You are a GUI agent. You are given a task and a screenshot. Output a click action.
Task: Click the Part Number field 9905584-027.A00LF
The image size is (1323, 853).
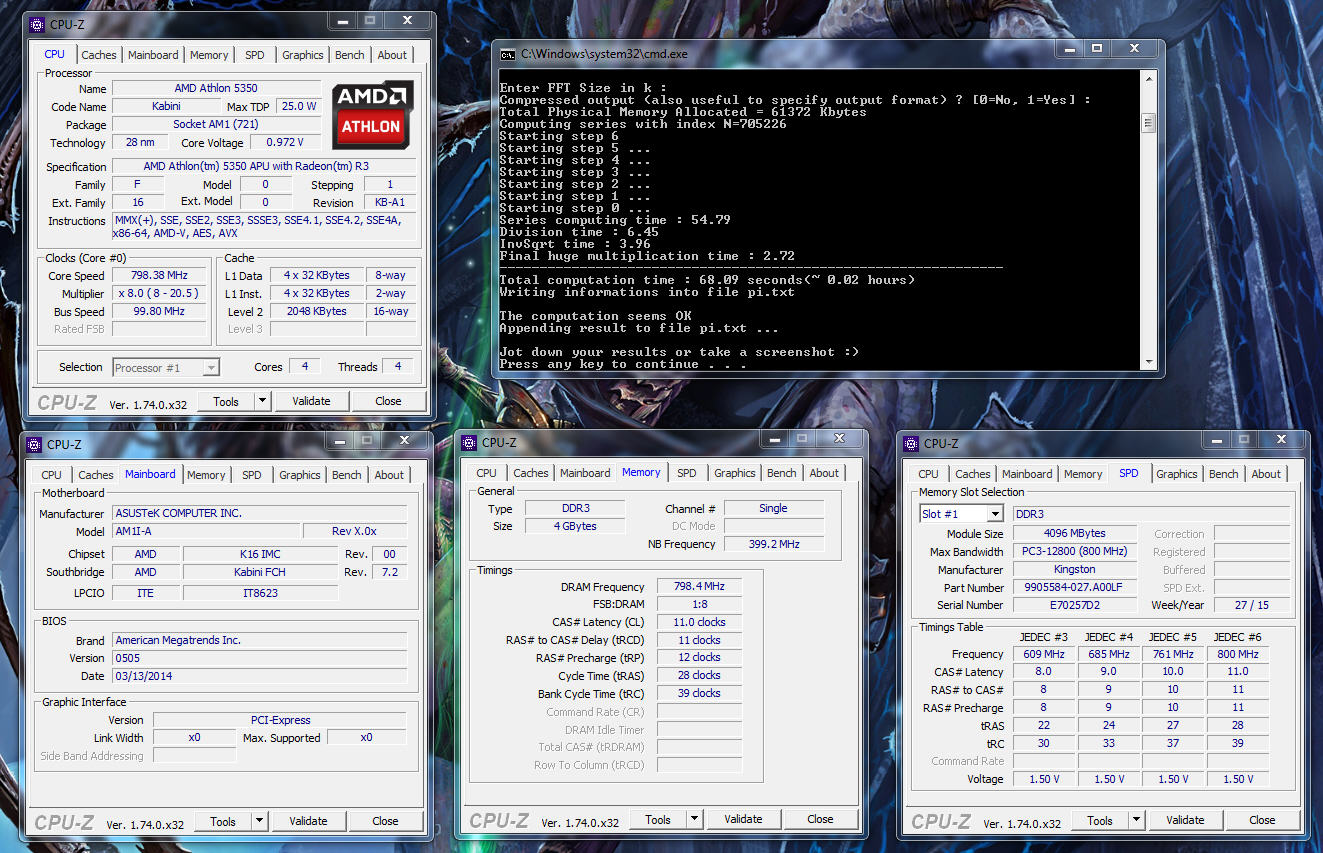click(1075, 588)
